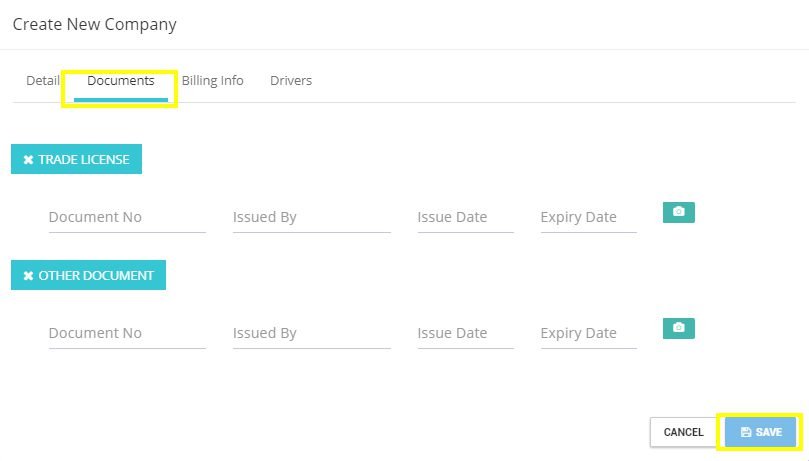This screenshot has width=809, height=461.
Task: Open Other Document Expiry Date field
Action: tap(589, 334)
